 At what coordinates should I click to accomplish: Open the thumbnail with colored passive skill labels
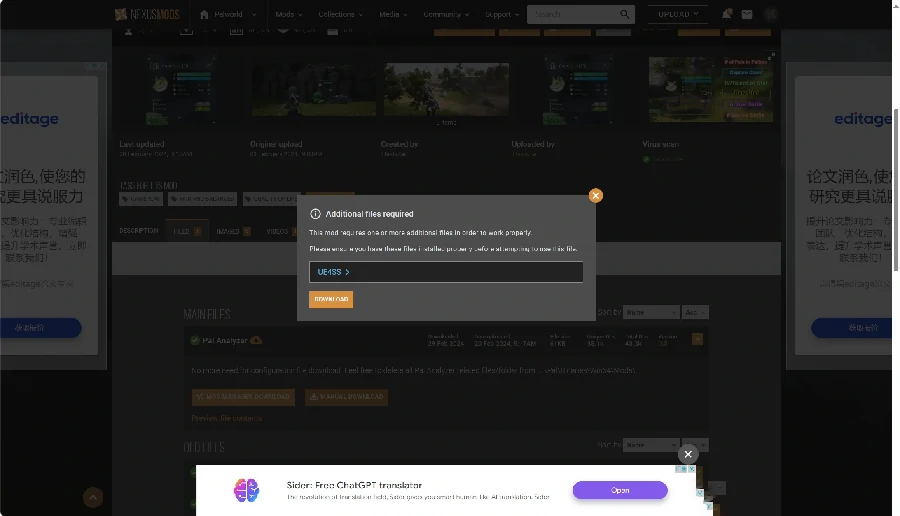point(711,90)
